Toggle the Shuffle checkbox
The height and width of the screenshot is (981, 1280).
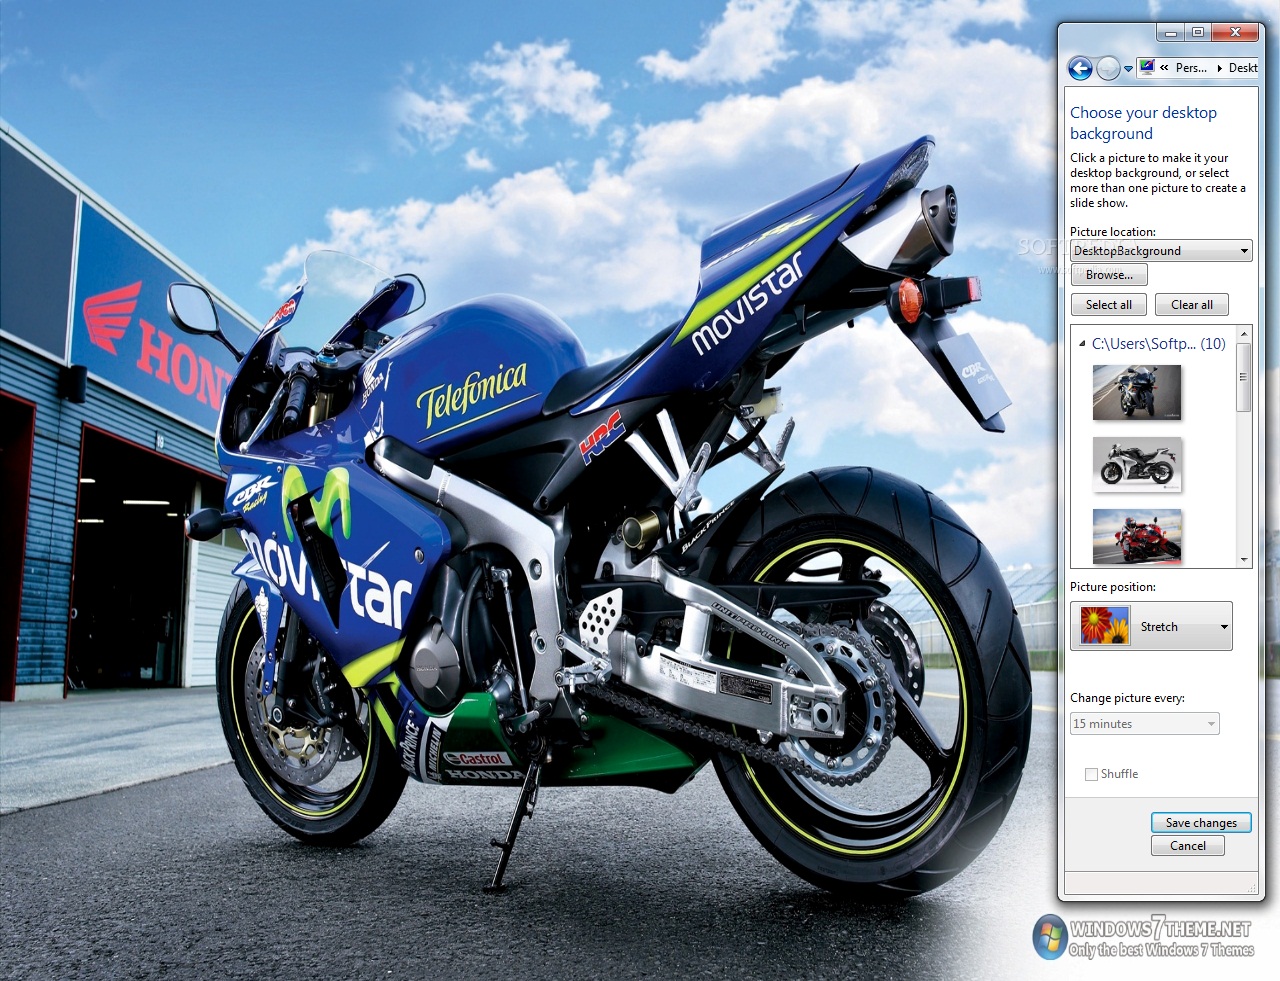coord(1091,774)
